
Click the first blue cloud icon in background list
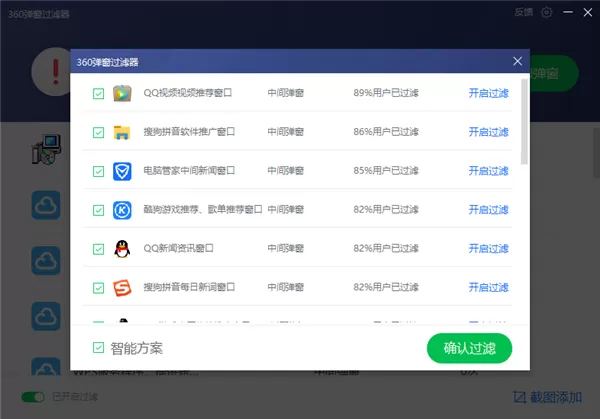coord(46,205)
